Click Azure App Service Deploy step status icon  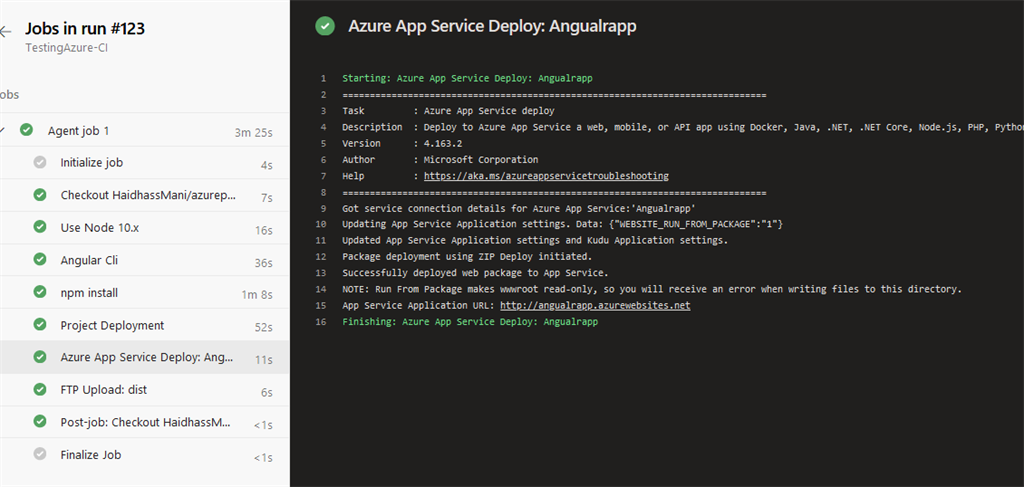(40, 357)
